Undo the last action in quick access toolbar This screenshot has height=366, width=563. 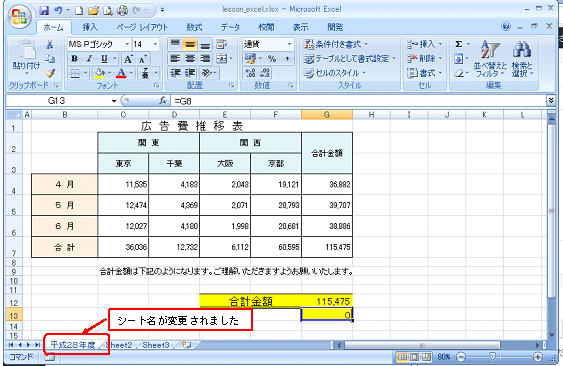[58, 10]
